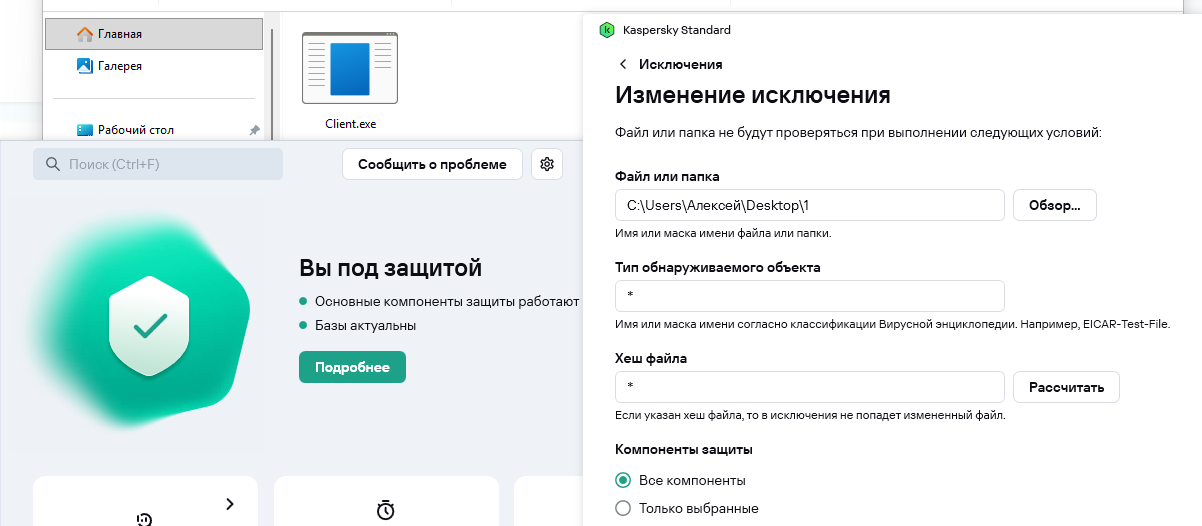Click the Поиск (Ctrl+F) search box
The height and width of the screenshot is (526, 1202).
coord(158,164)
